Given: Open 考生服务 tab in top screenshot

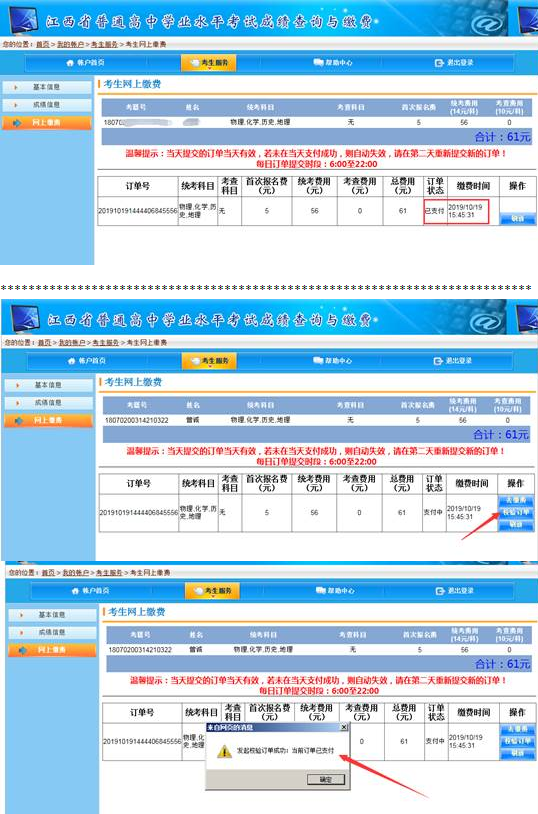Looking at the screenshot, I should (209, 63).
